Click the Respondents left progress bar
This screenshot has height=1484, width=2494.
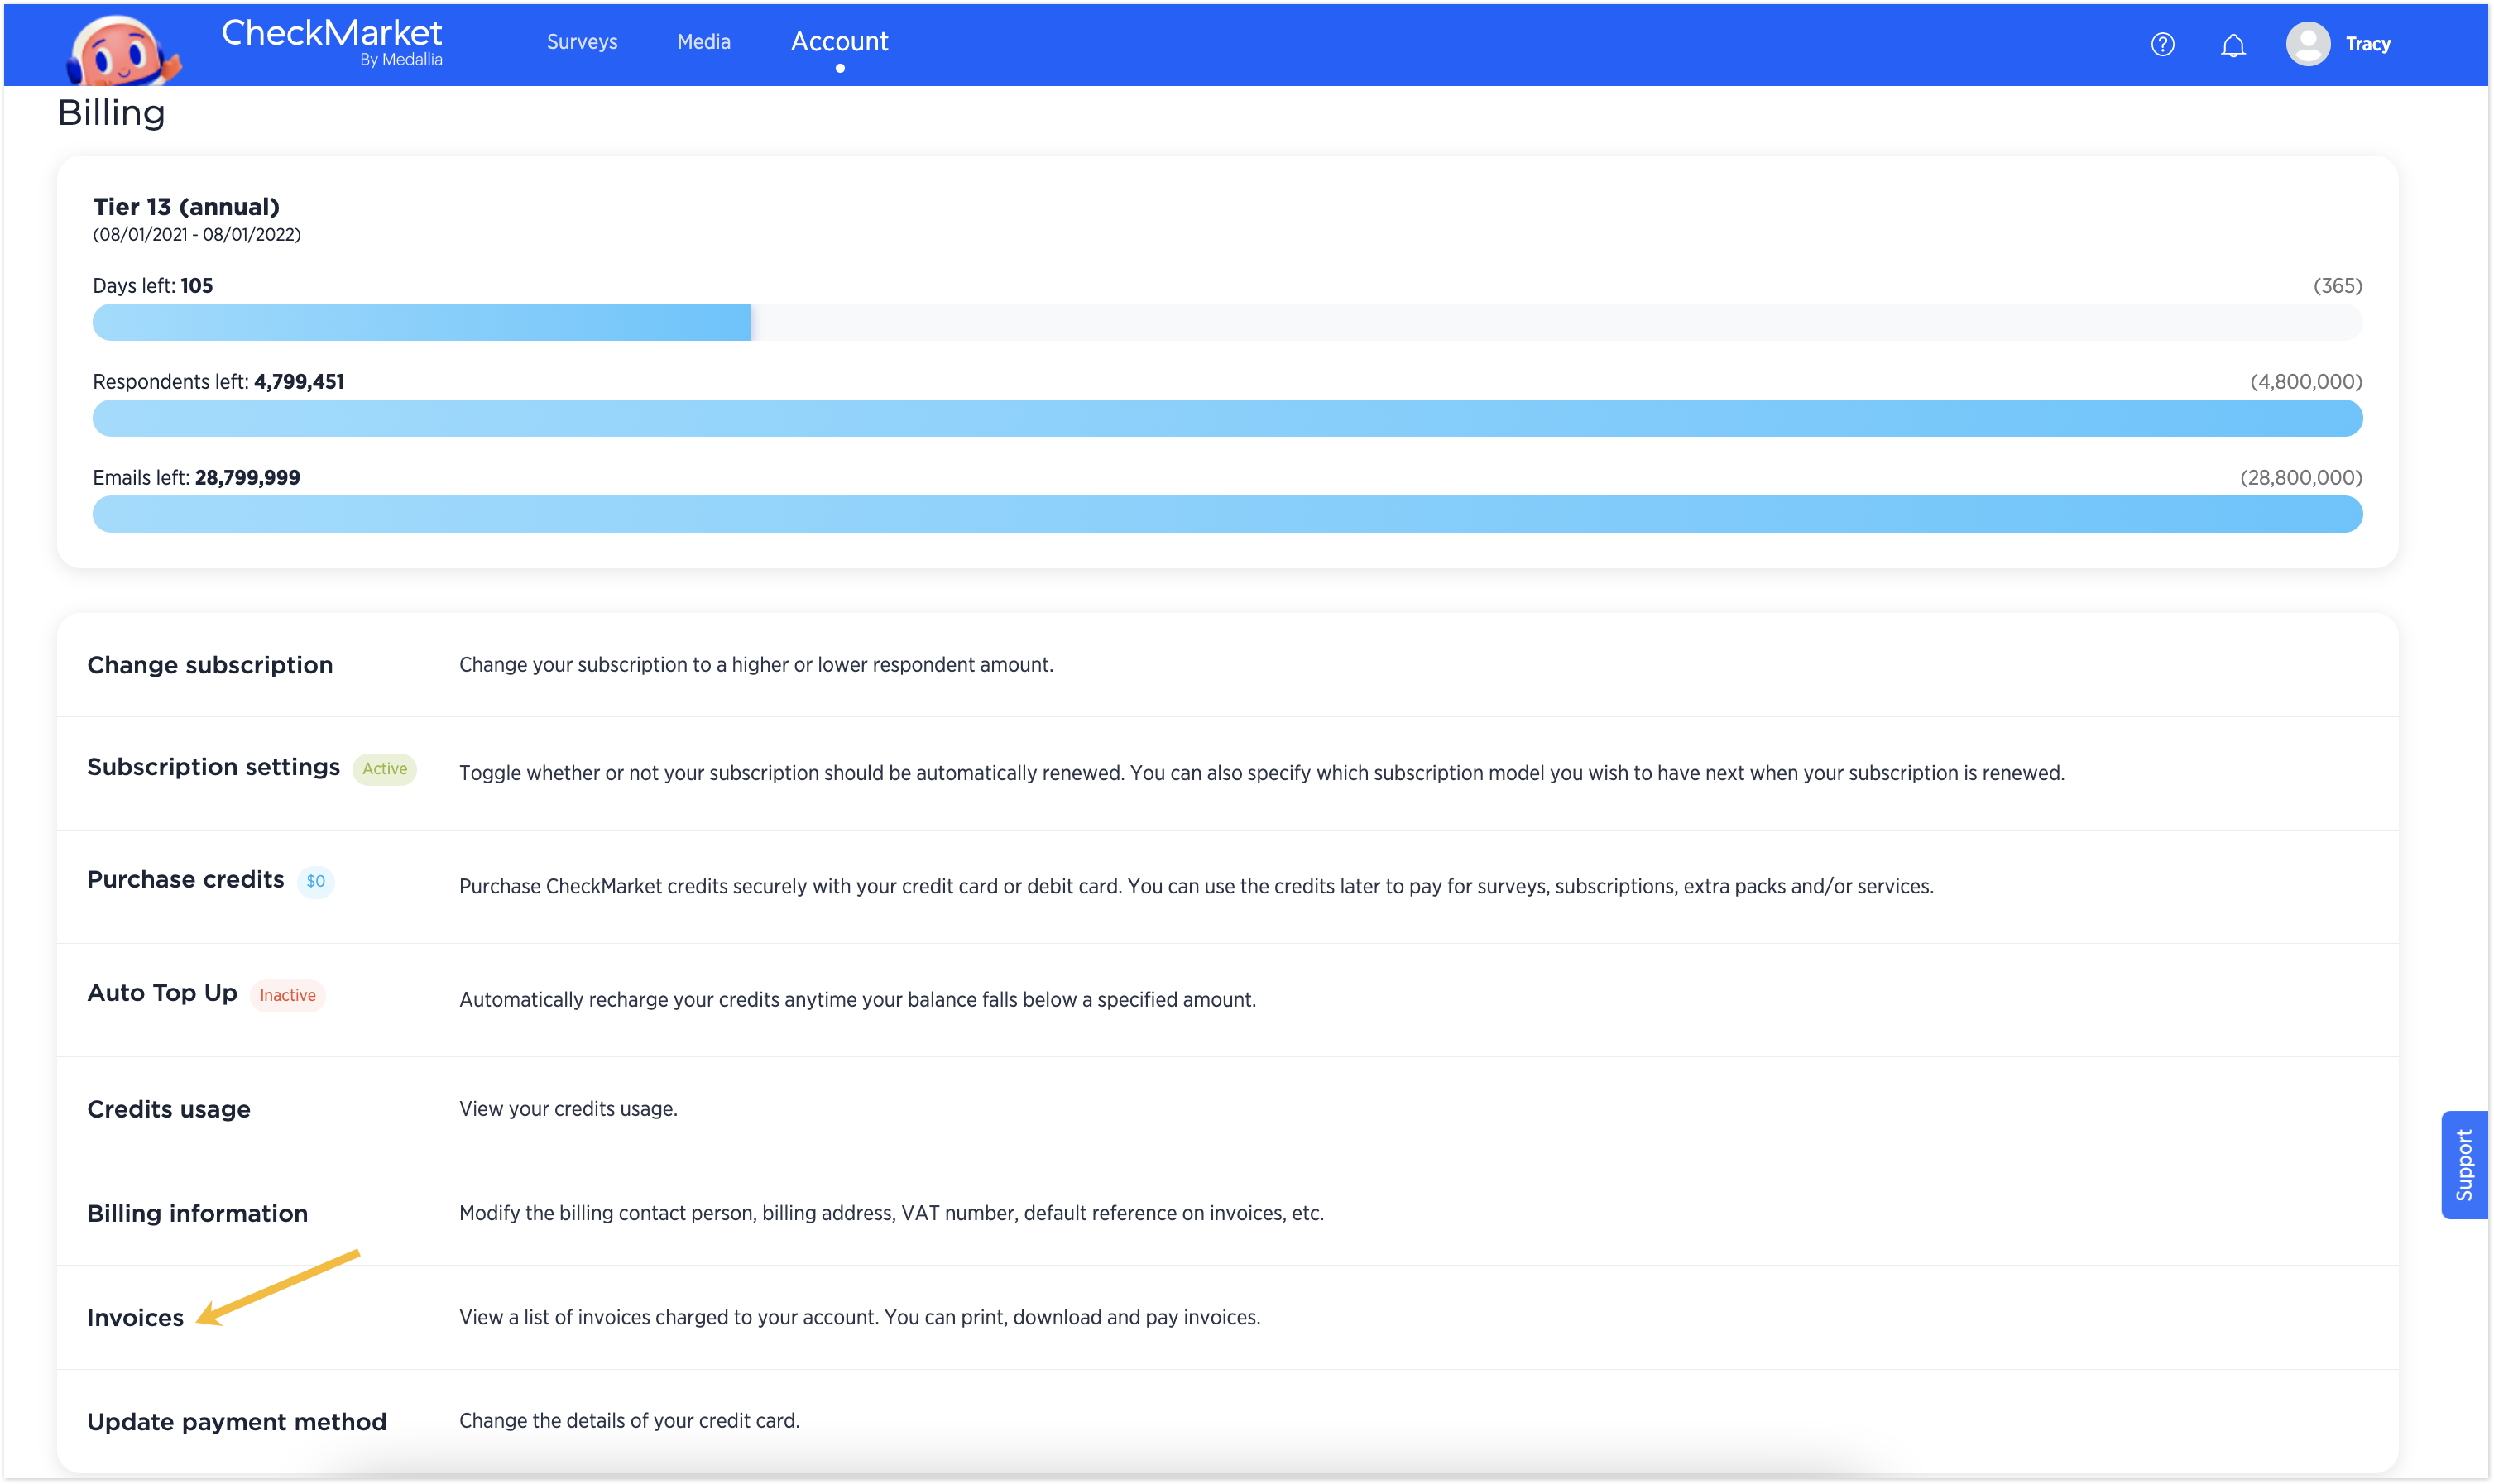pos(1227,418)
